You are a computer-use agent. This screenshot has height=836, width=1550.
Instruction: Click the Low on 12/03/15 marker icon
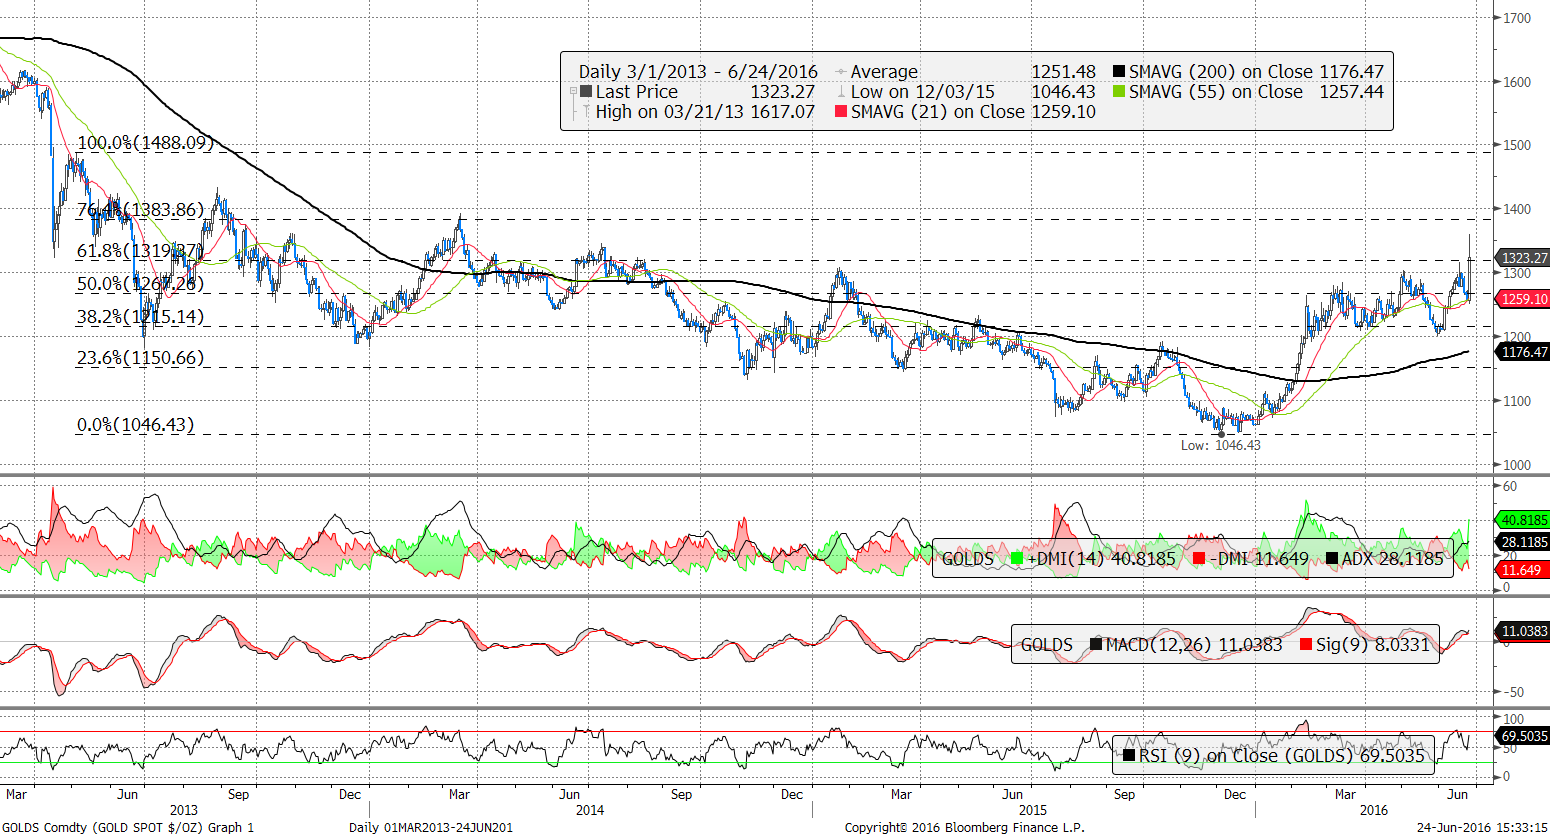click(841, 92)
